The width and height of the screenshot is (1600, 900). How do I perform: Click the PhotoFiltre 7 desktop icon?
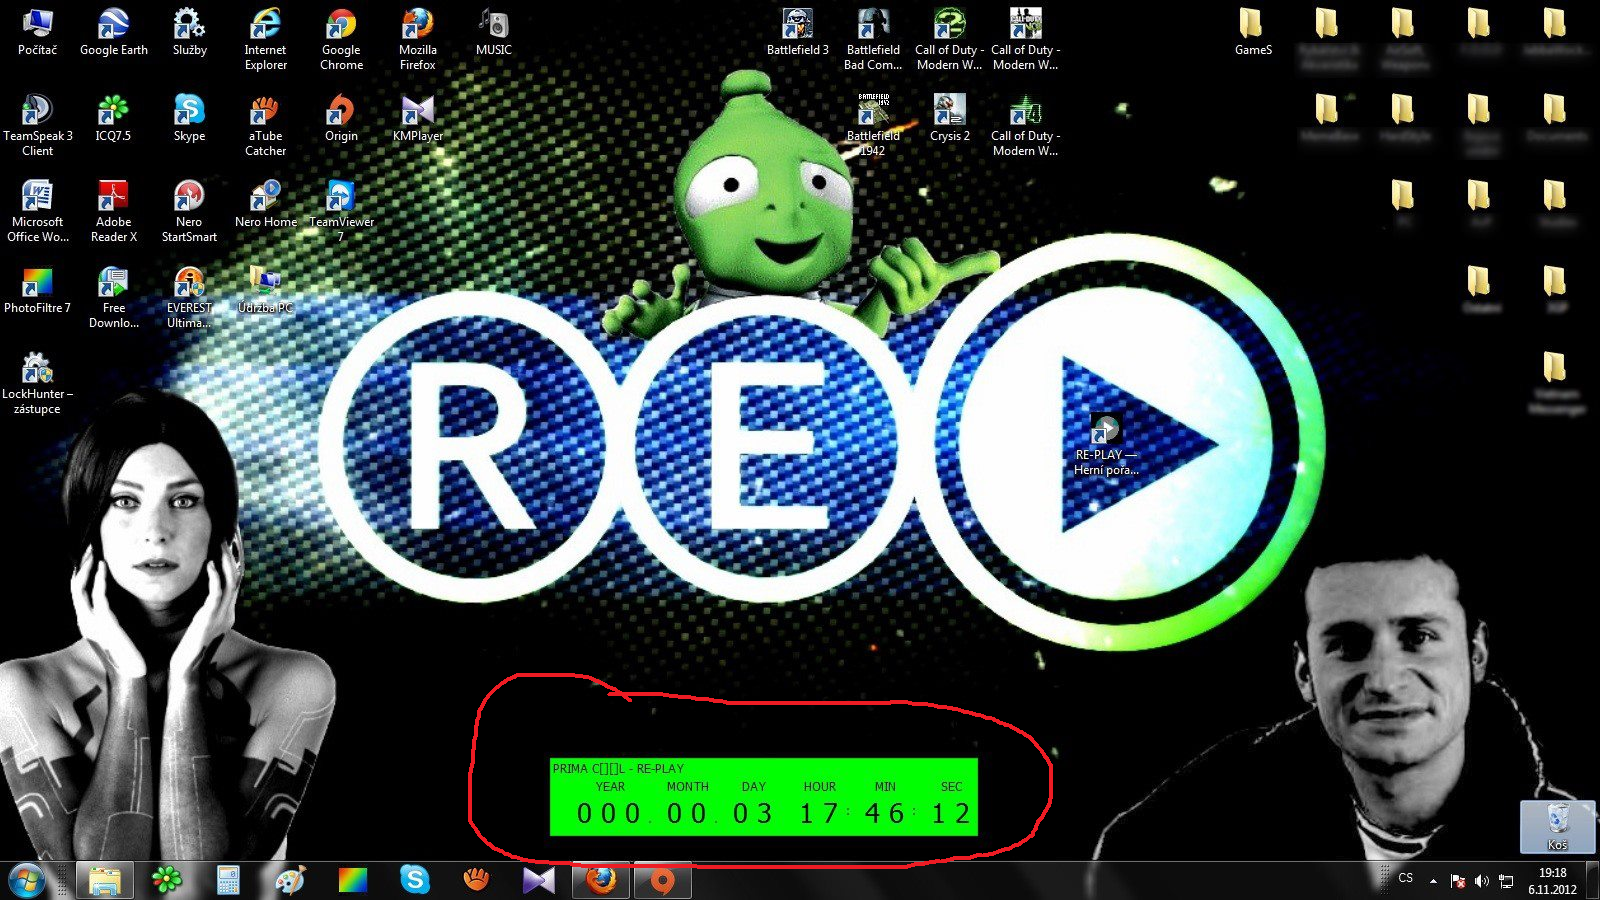tap(37, 290)
